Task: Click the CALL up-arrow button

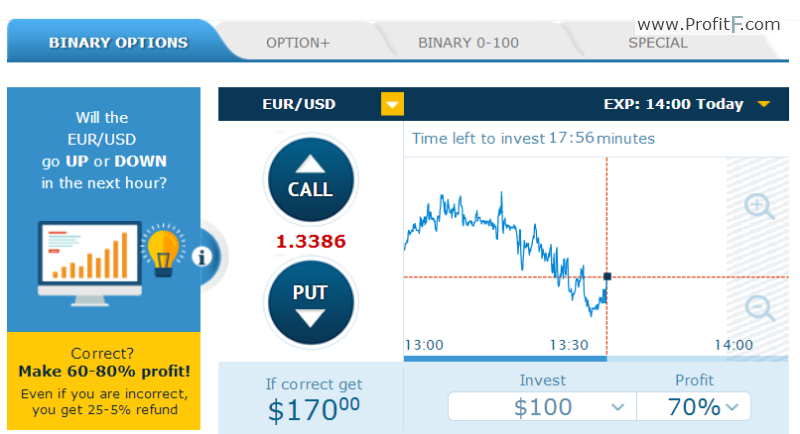Action: 310,180
